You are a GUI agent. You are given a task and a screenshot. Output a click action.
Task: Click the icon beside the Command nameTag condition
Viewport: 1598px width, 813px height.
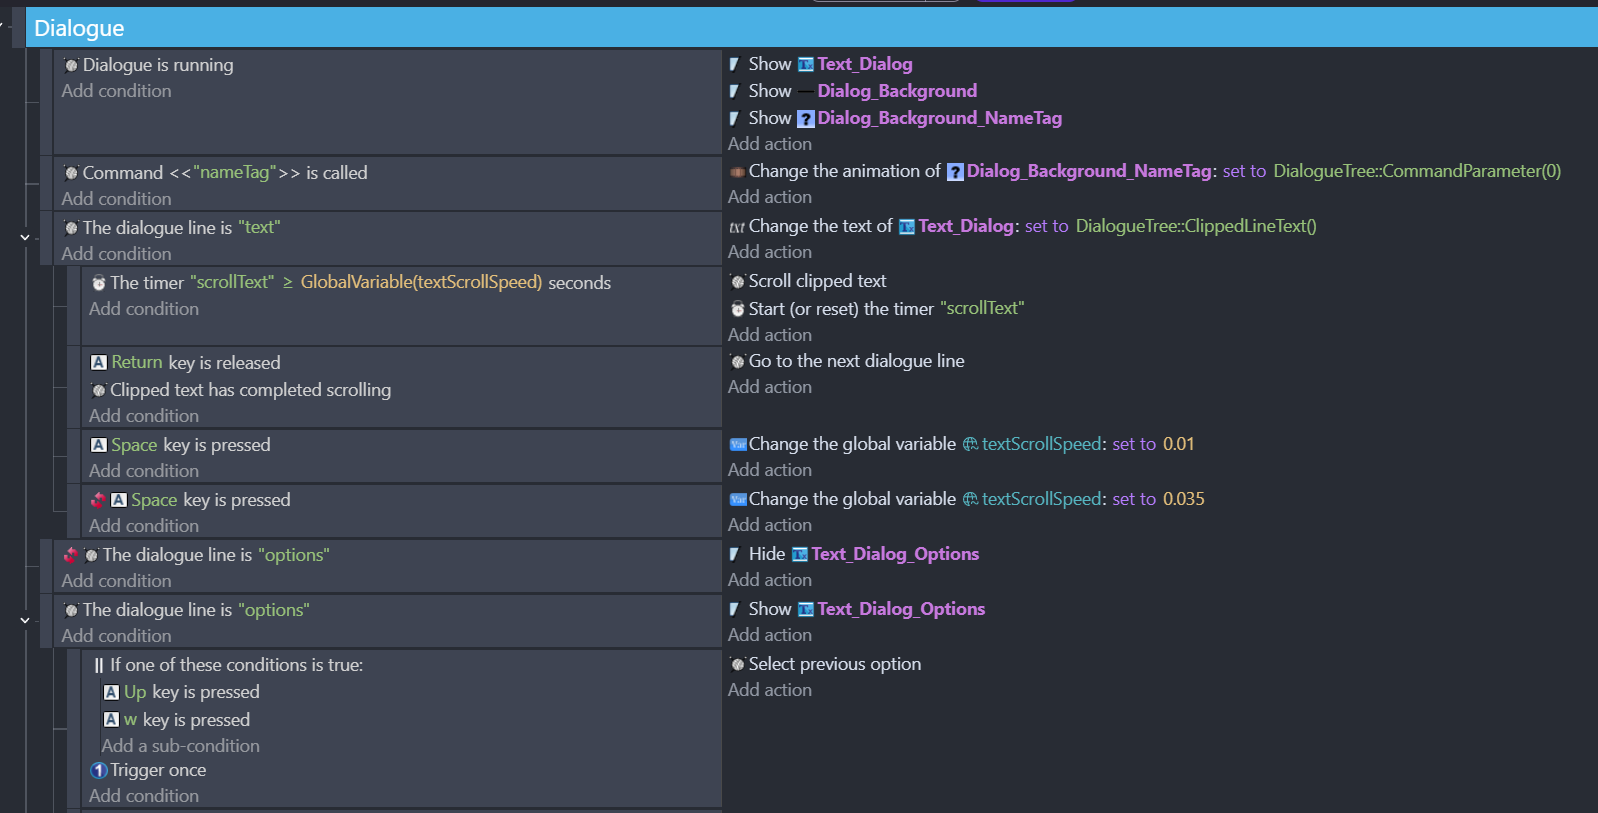[x=71, y=173]
